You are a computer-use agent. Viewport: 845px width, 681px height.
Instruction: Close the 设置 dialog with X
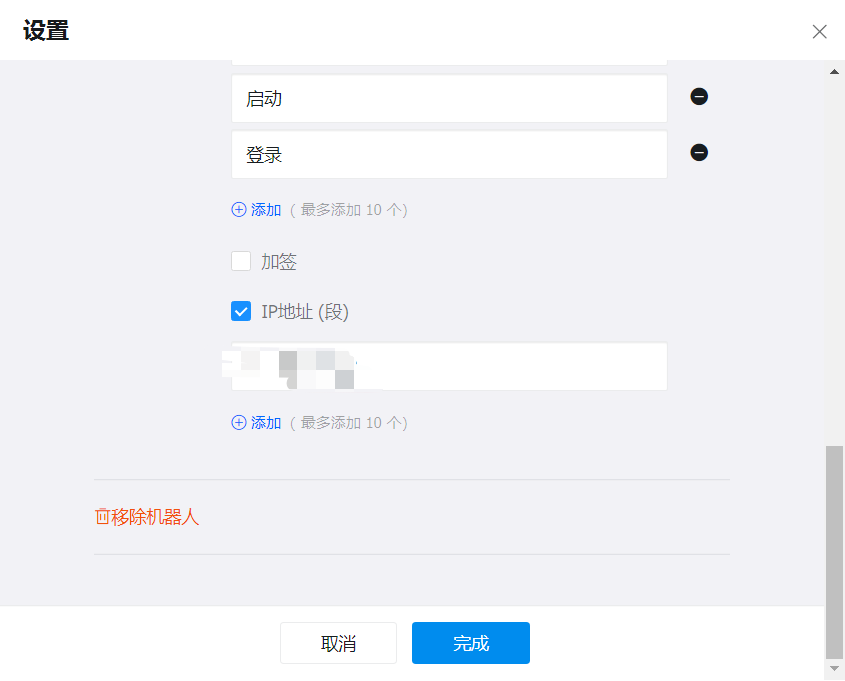click(x=819, y=32)
